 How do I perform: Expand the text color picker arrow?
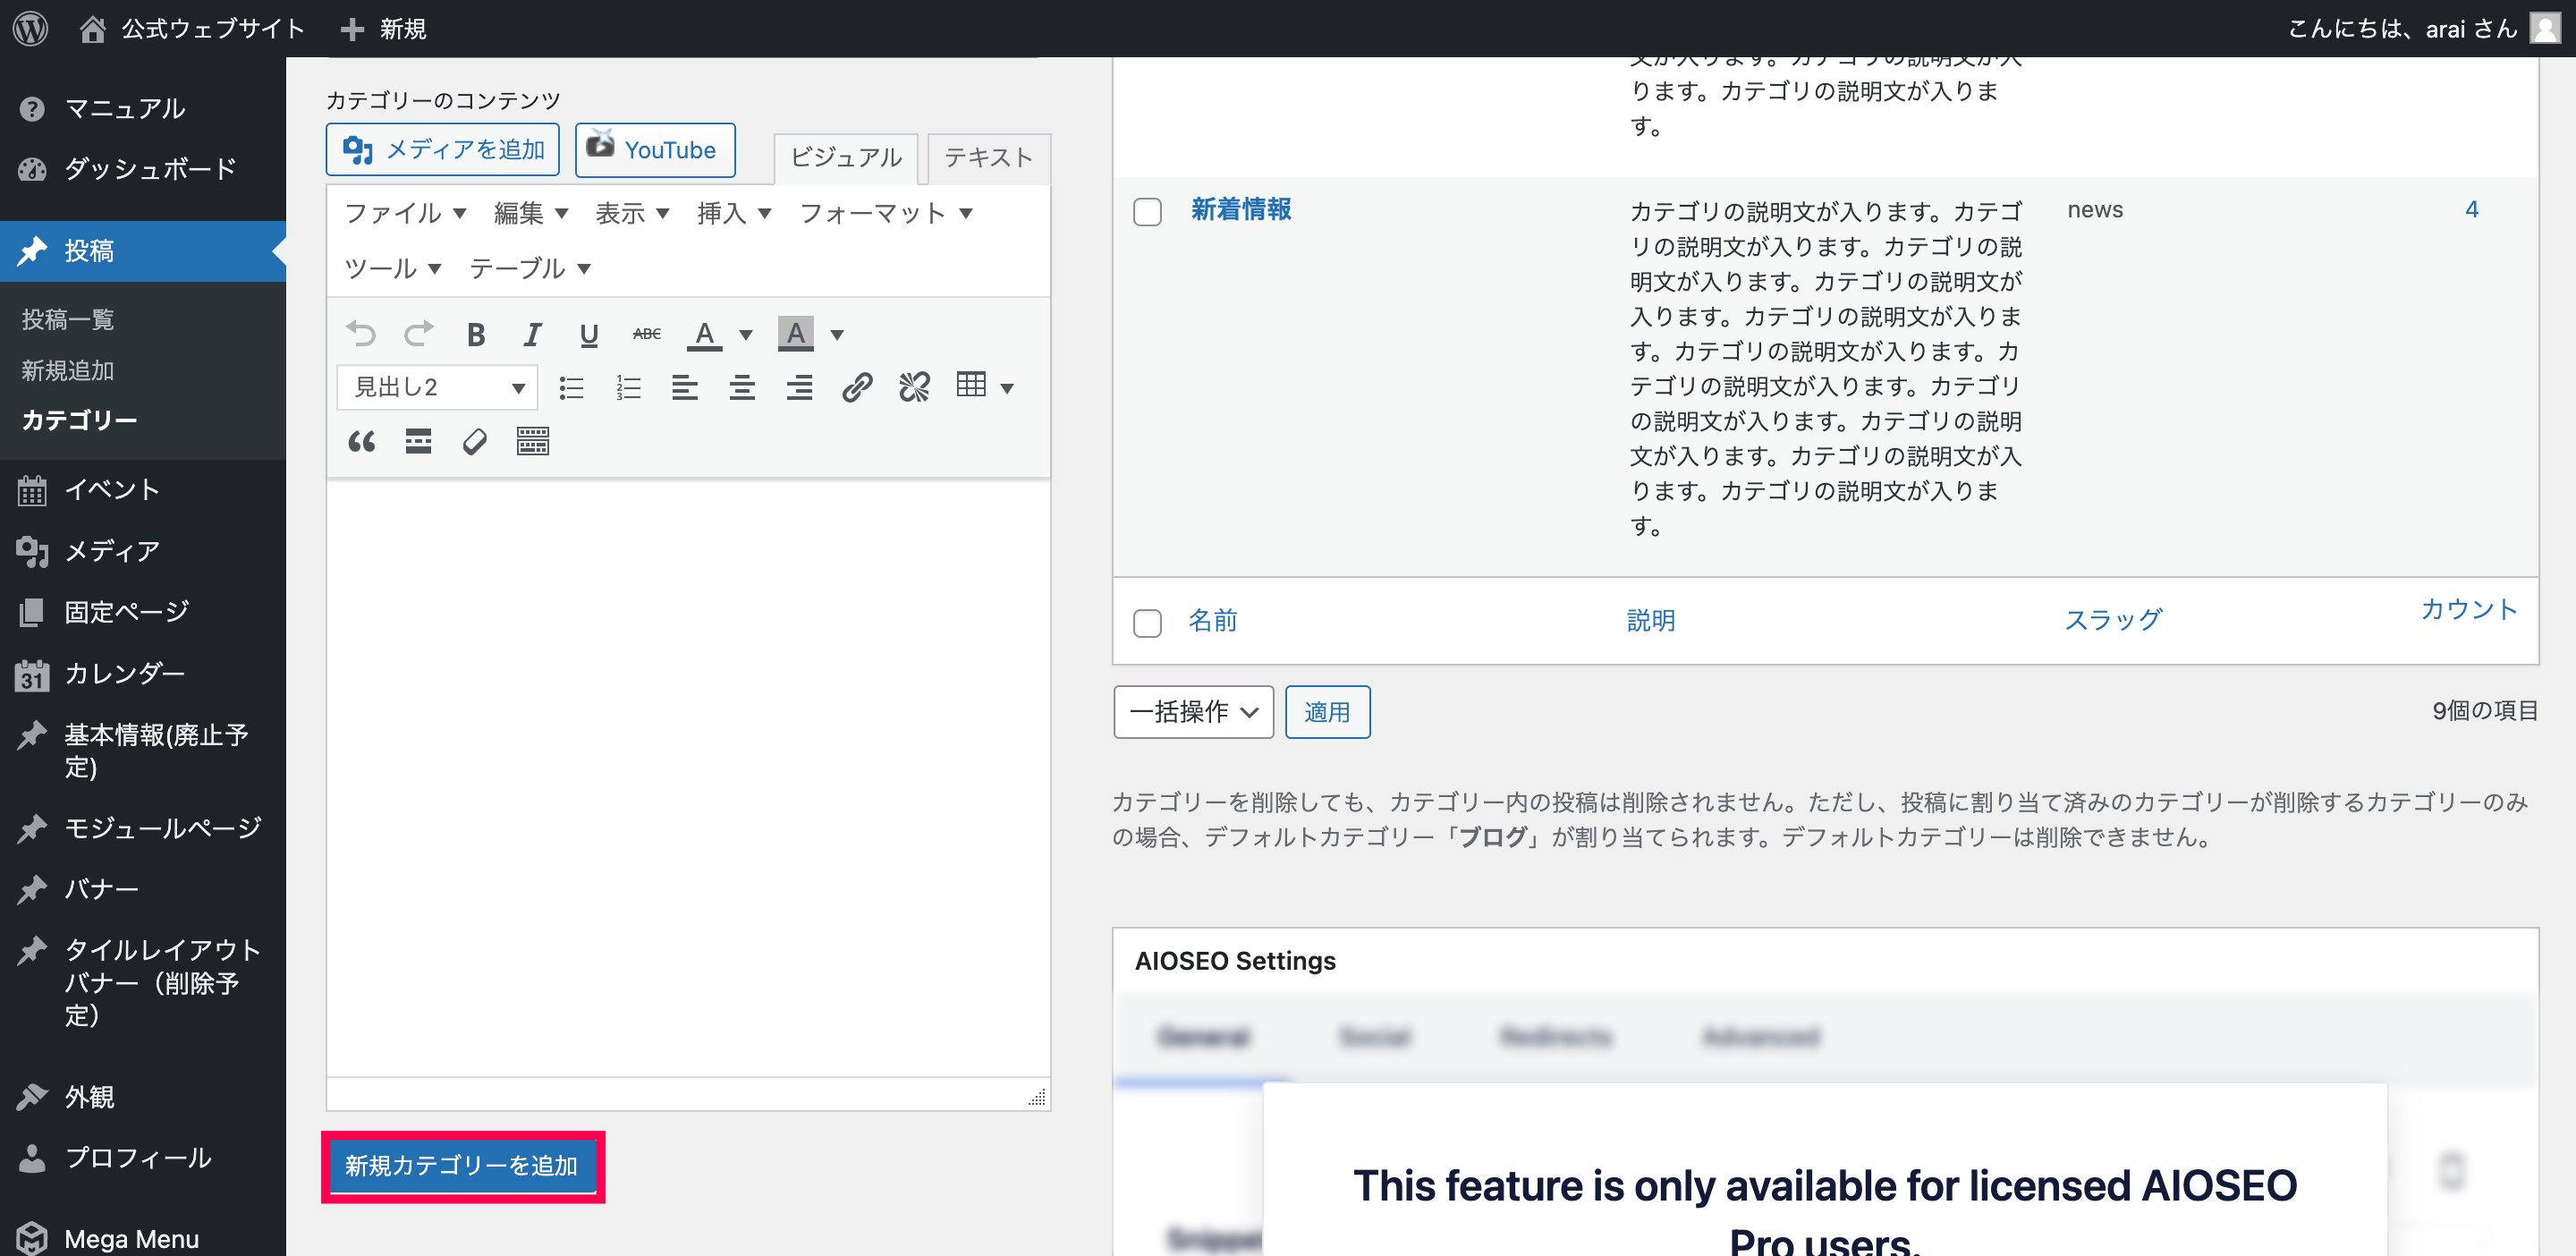[x=746, y=334]
